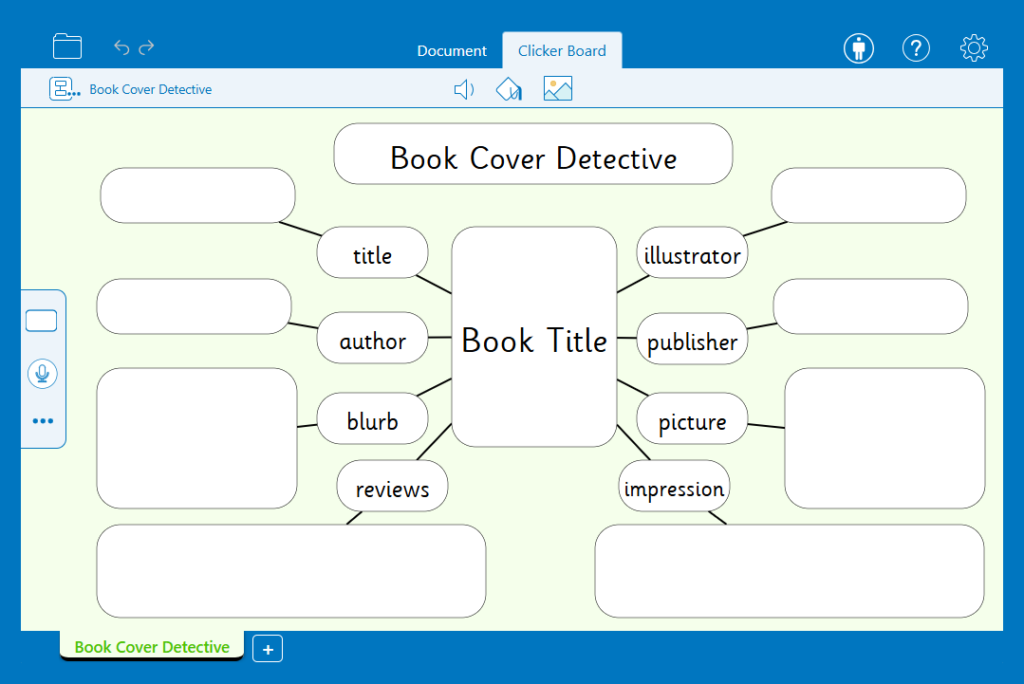Select the paint fill bucket icon
This screenshot has width=1024, height=684.
coord(509,90)
